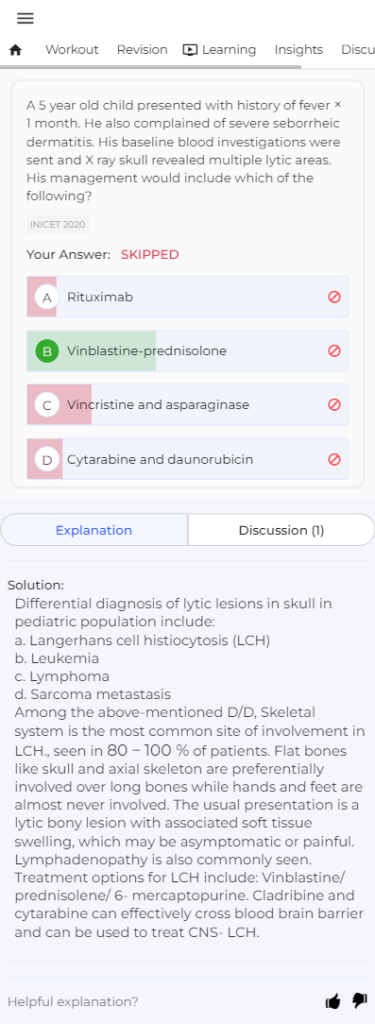Select option B green circle
The image size is (375, 1024).
pyautogui.click(x=46, y=351)
